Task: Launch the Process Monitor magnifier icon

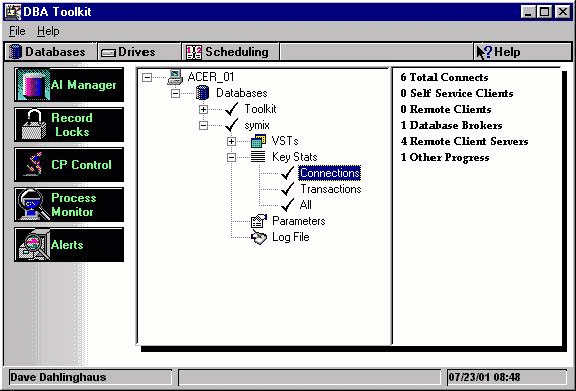Action: [x=33, y=204]
